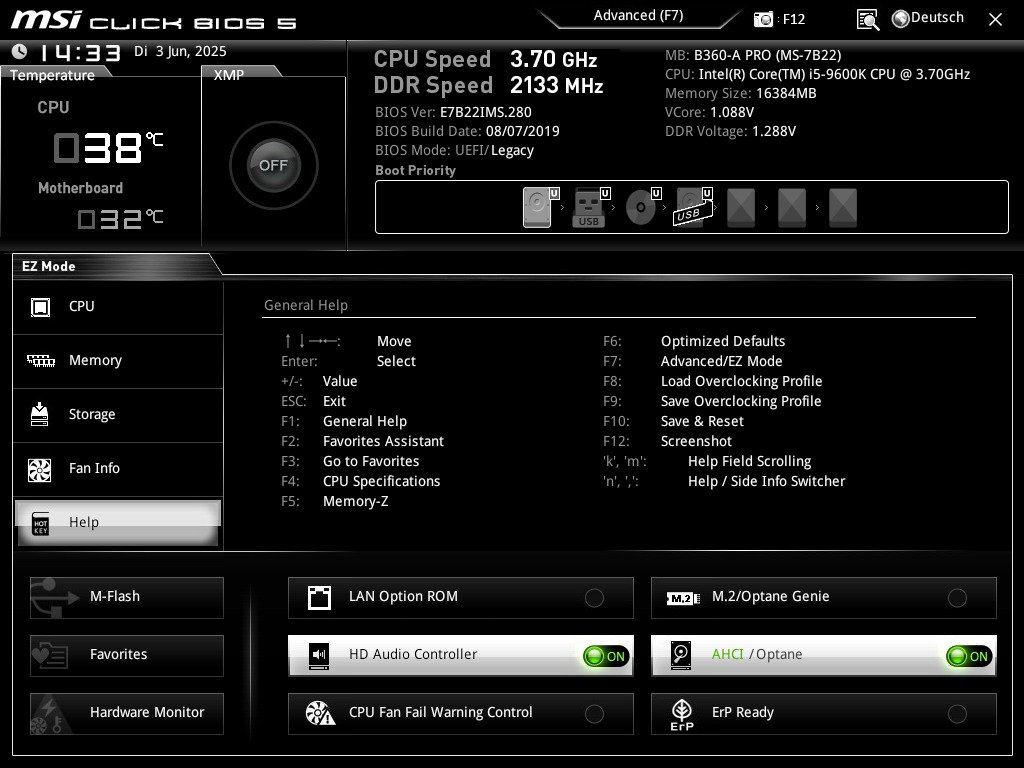Click the date Di 3 Jun, 2025
This screenshot has width=1024, height=768.
pyautogui.click(x=180, y=51)
